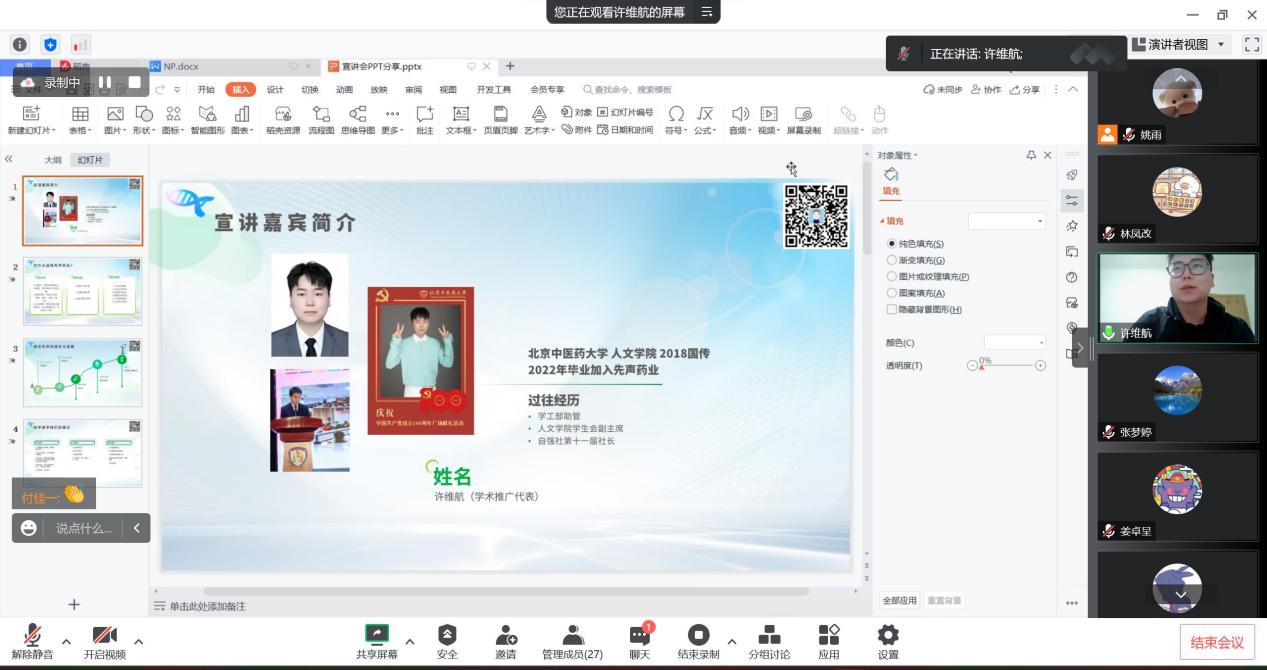Open 聊天 chat in the meeting toolbar
1267x670 pixels.
coord(639,641)
